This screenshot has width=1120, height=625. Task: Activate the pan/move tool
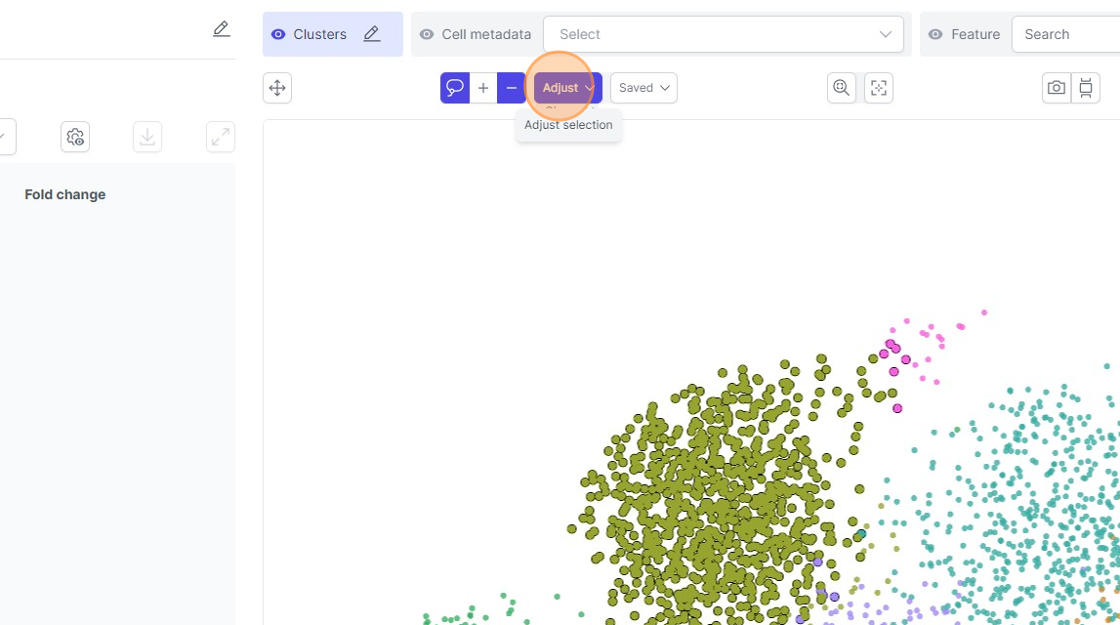277,88
